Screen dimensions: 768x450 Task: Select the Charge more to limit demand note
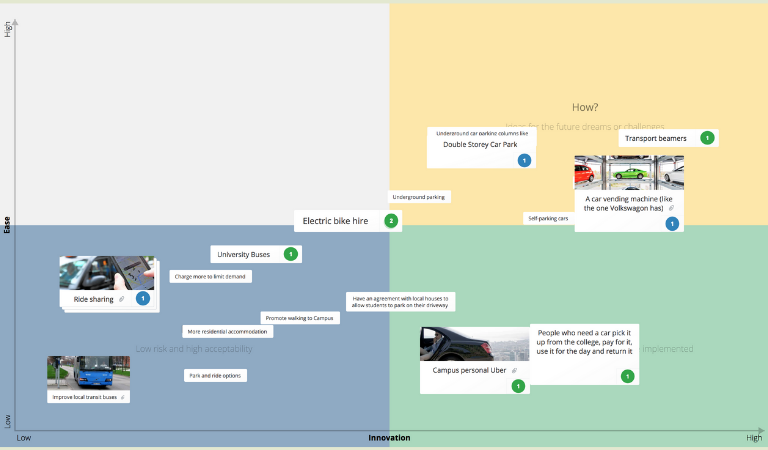[210, 276]
